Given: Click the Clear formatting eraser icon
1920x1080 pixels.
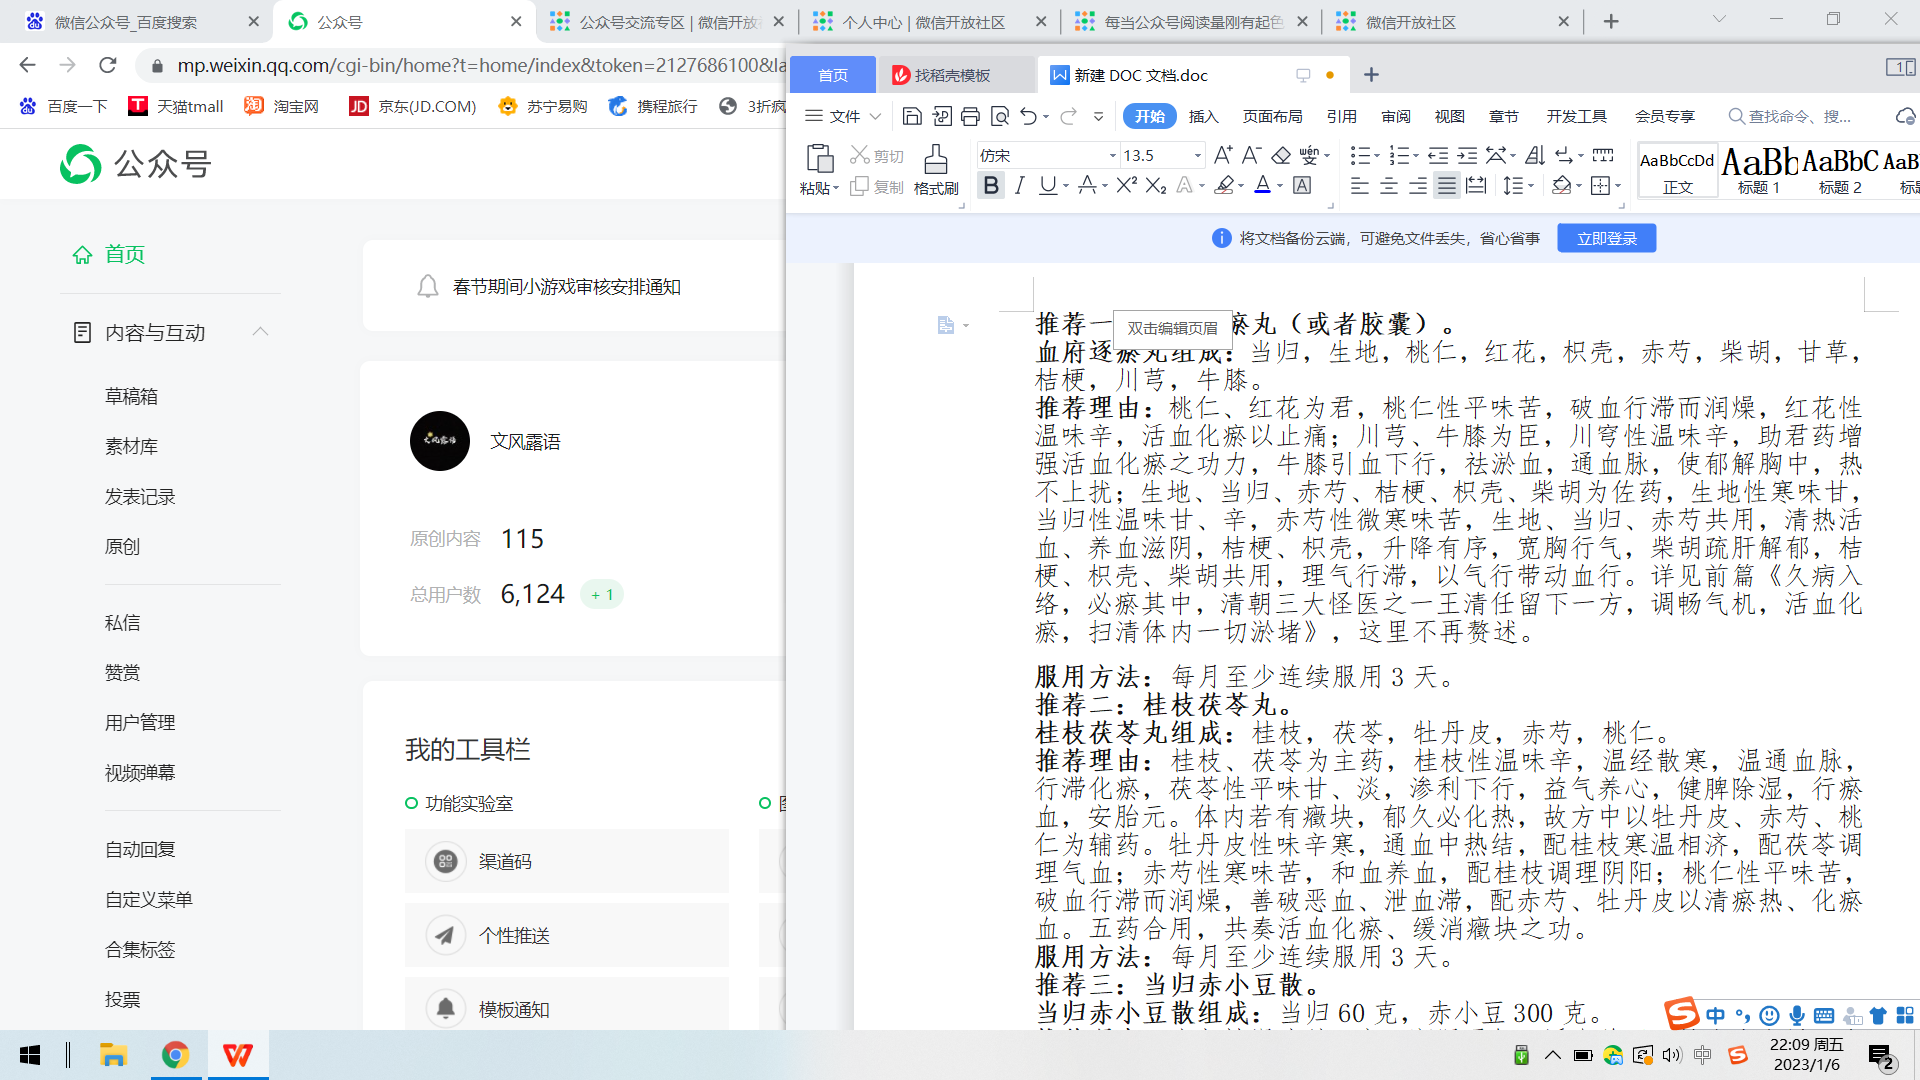Looking at the screenshot, I should click(x=1281, y=155).
